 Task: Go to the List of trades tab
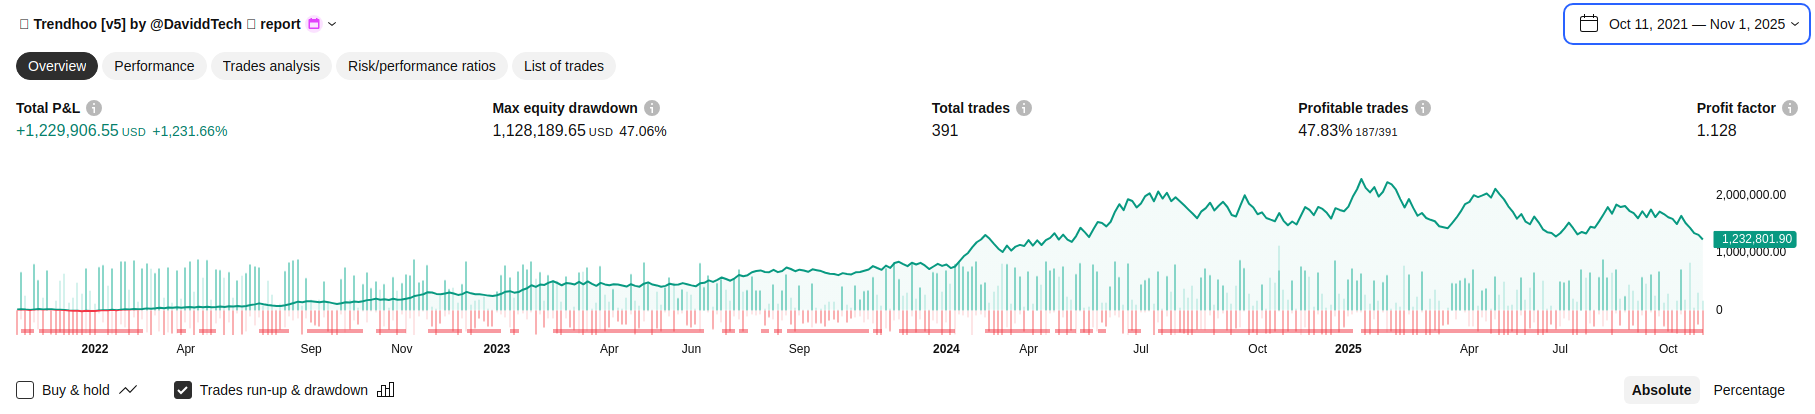[564, 66]
